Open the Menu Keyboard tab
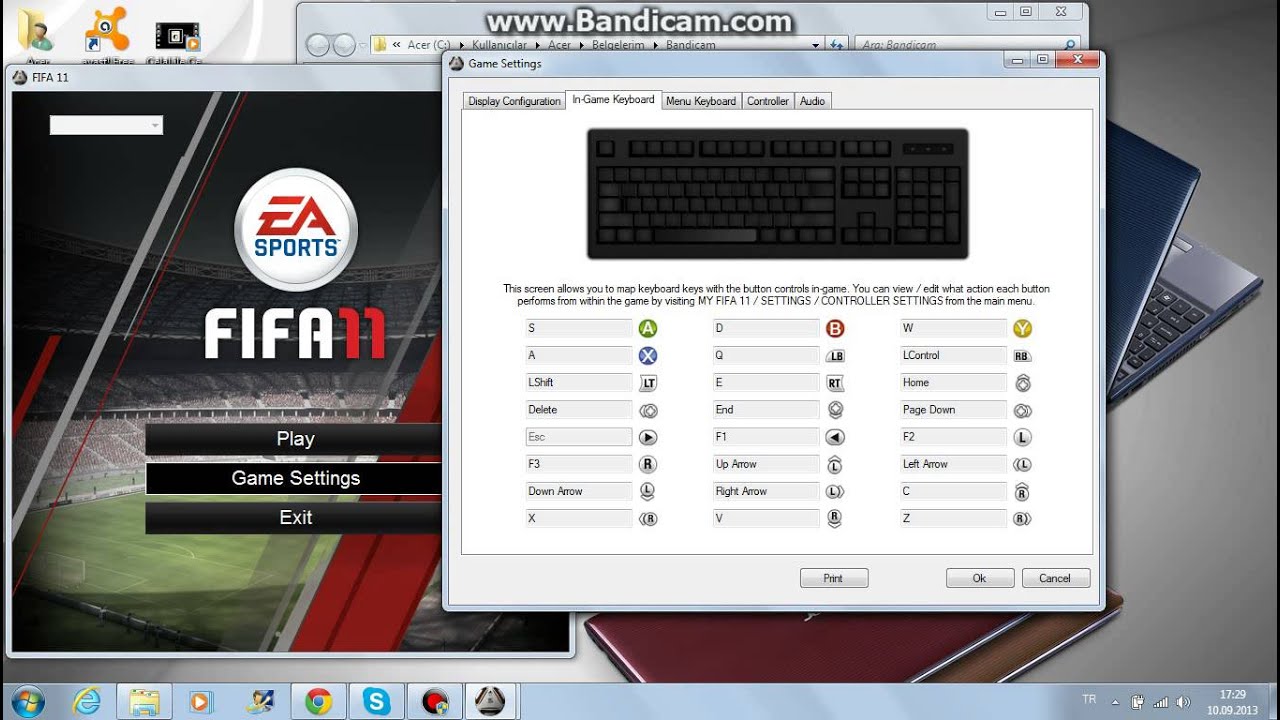Viewport: 1280px width, 720px height. pos(701,101)
